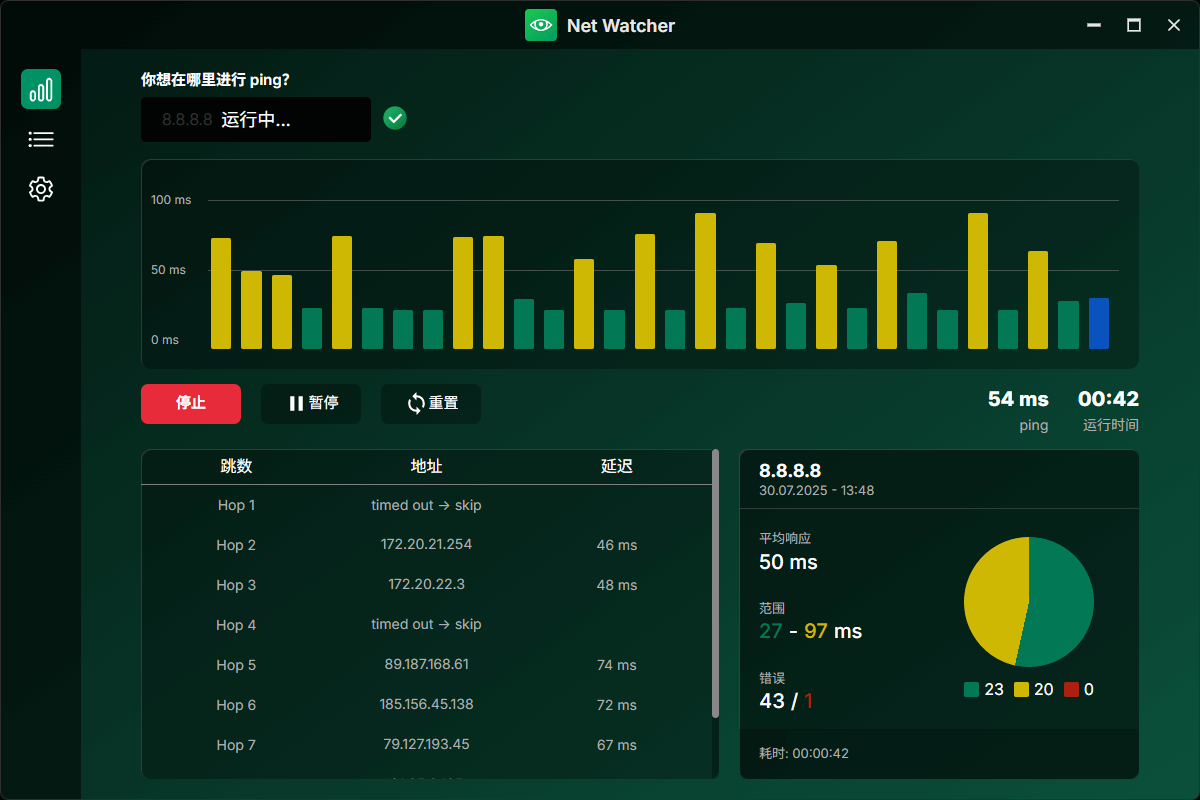Click the green checkmark beside the address field
This screenshot has height=800, width=1200.
click(x=394, y=118)
